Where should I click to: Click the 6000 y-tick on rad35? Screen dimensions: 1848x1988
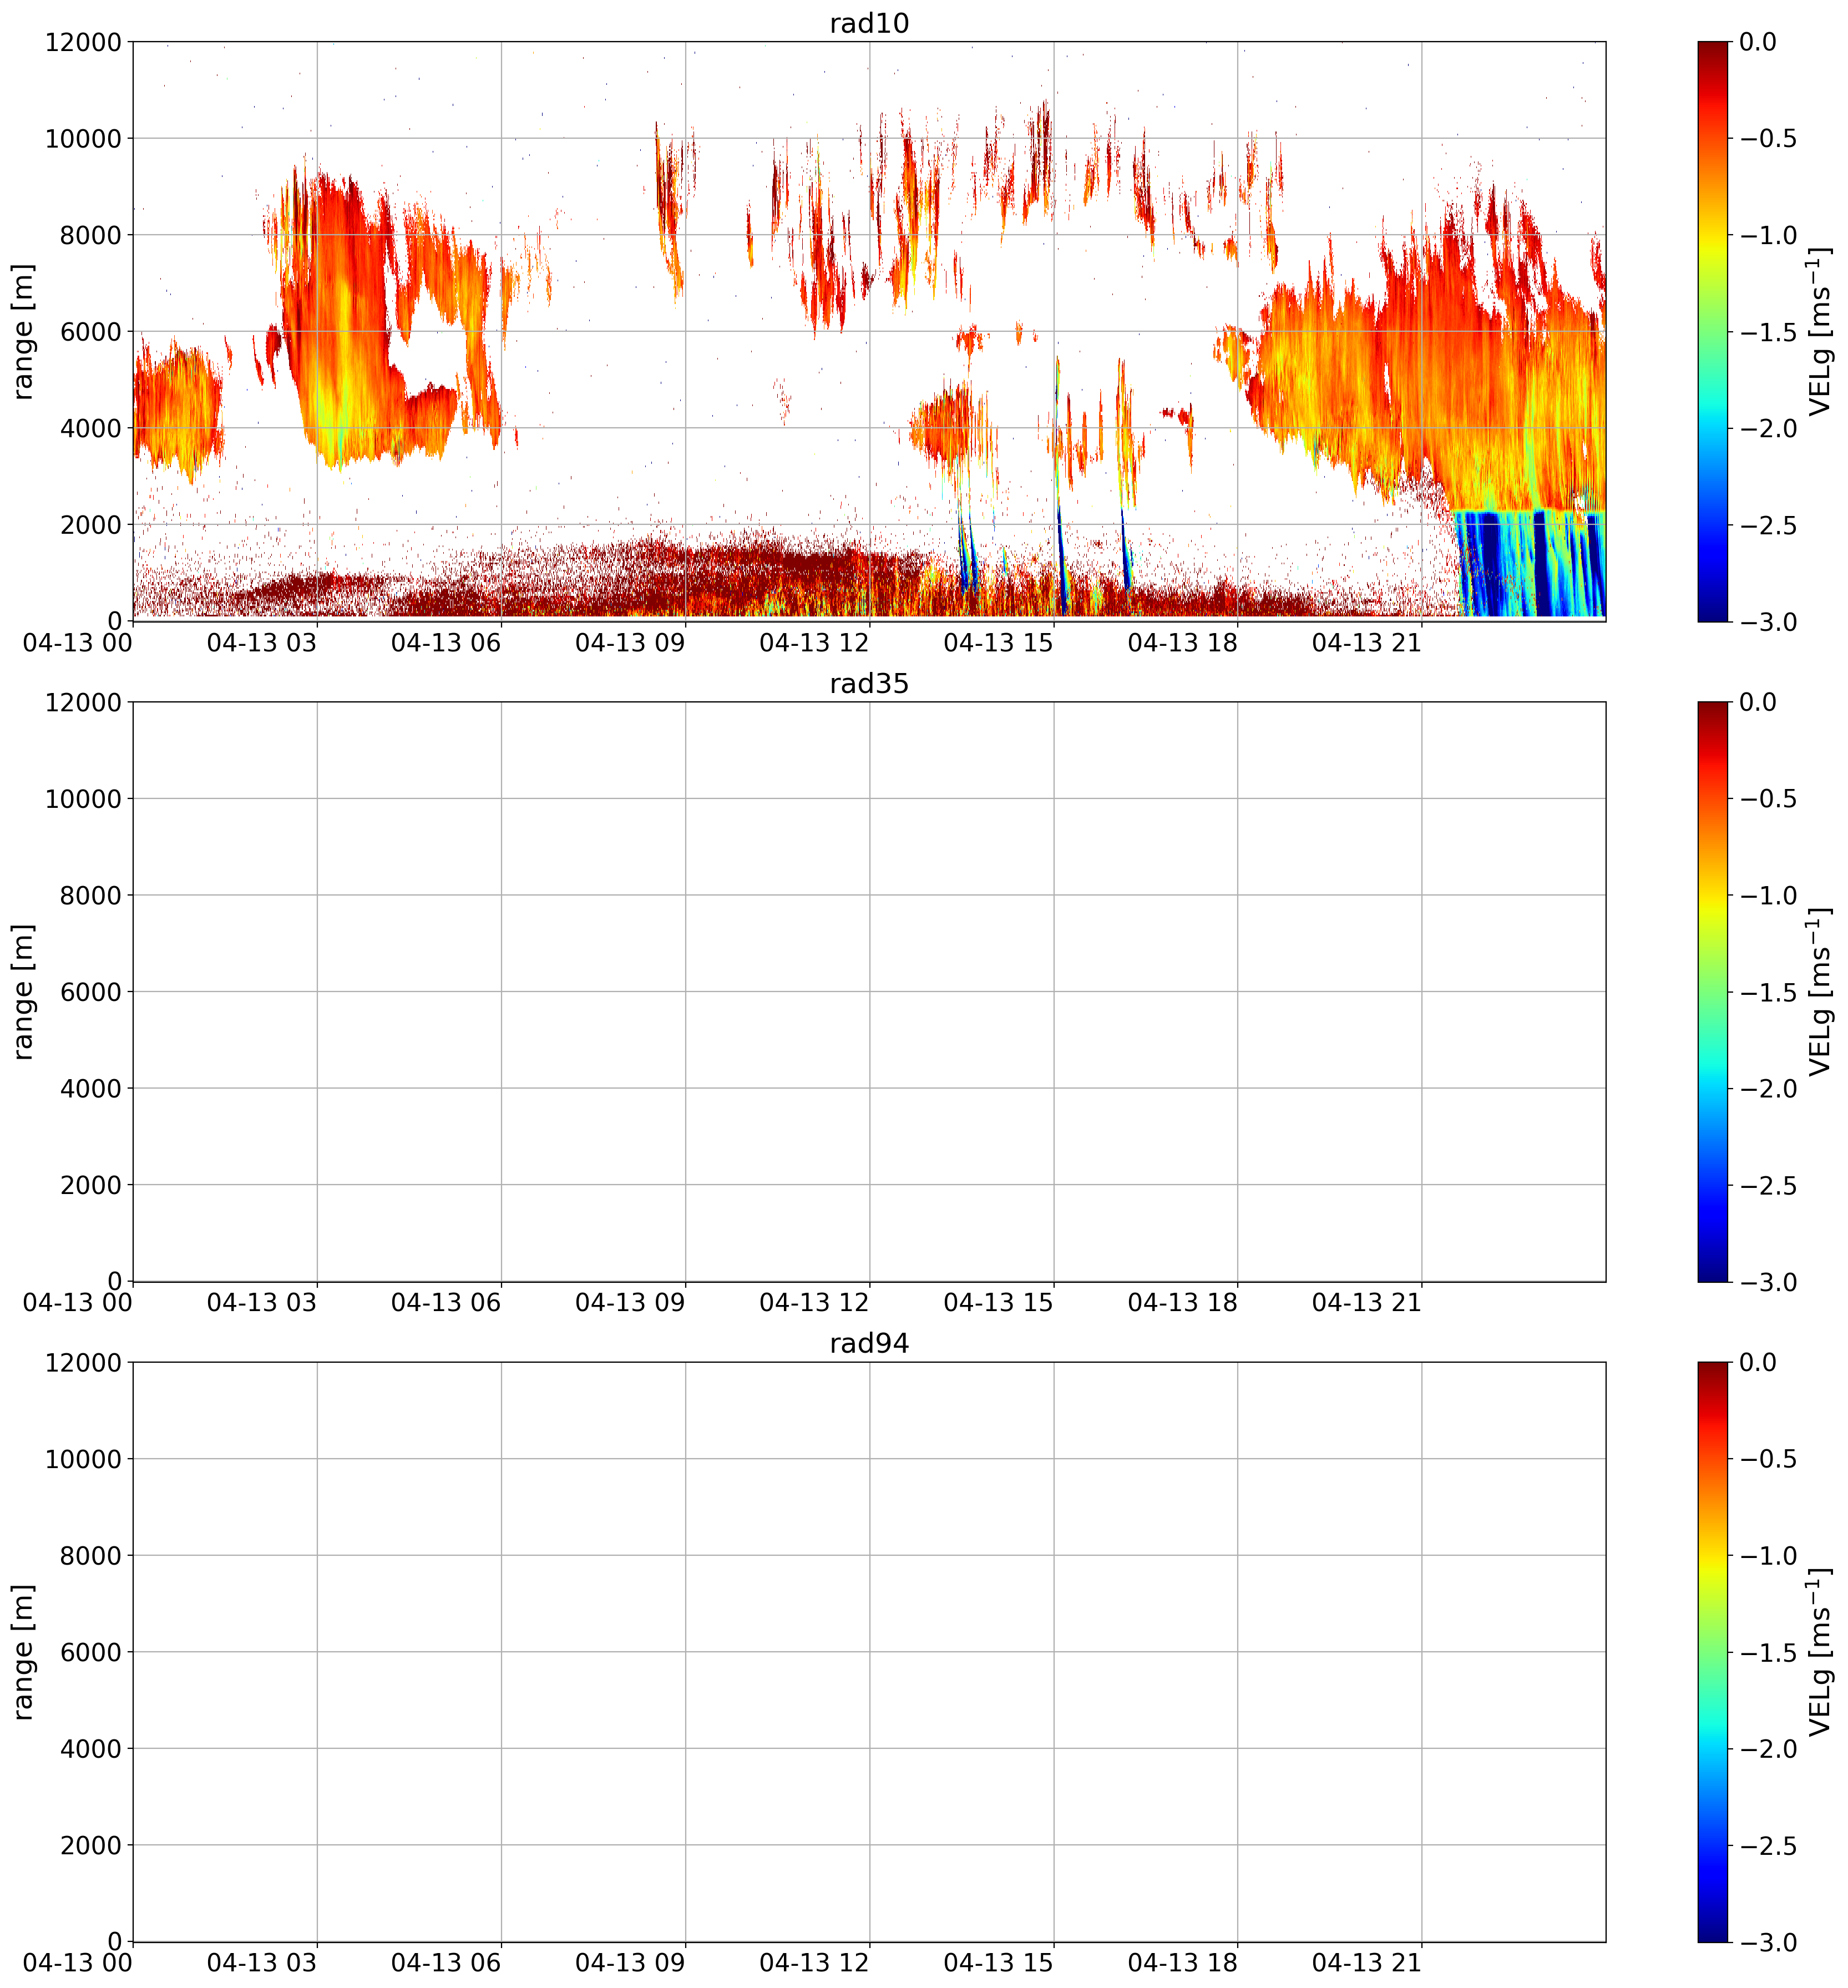click(x=90, y=992)
